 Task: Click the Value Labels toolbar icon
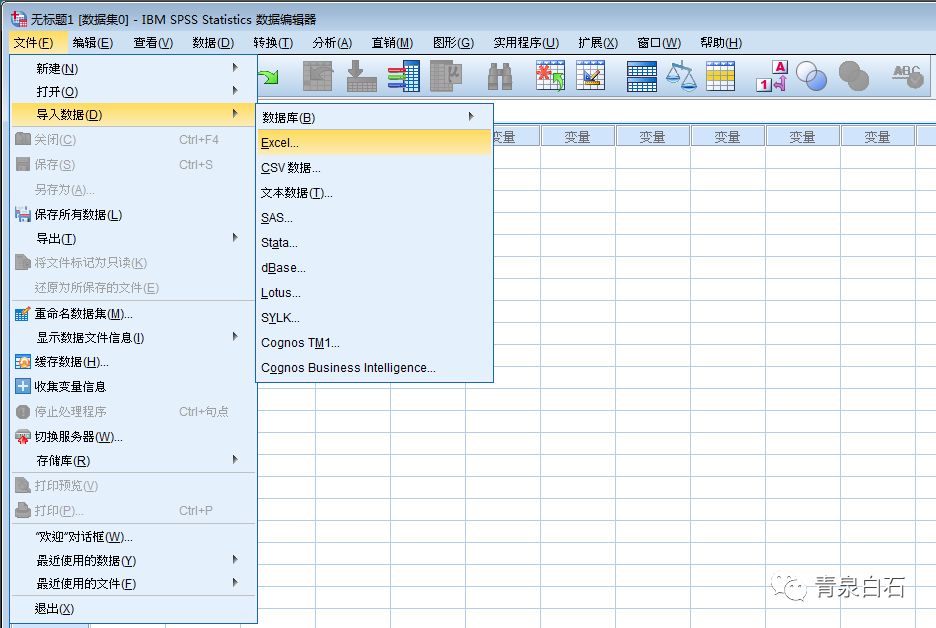[772, 76]
